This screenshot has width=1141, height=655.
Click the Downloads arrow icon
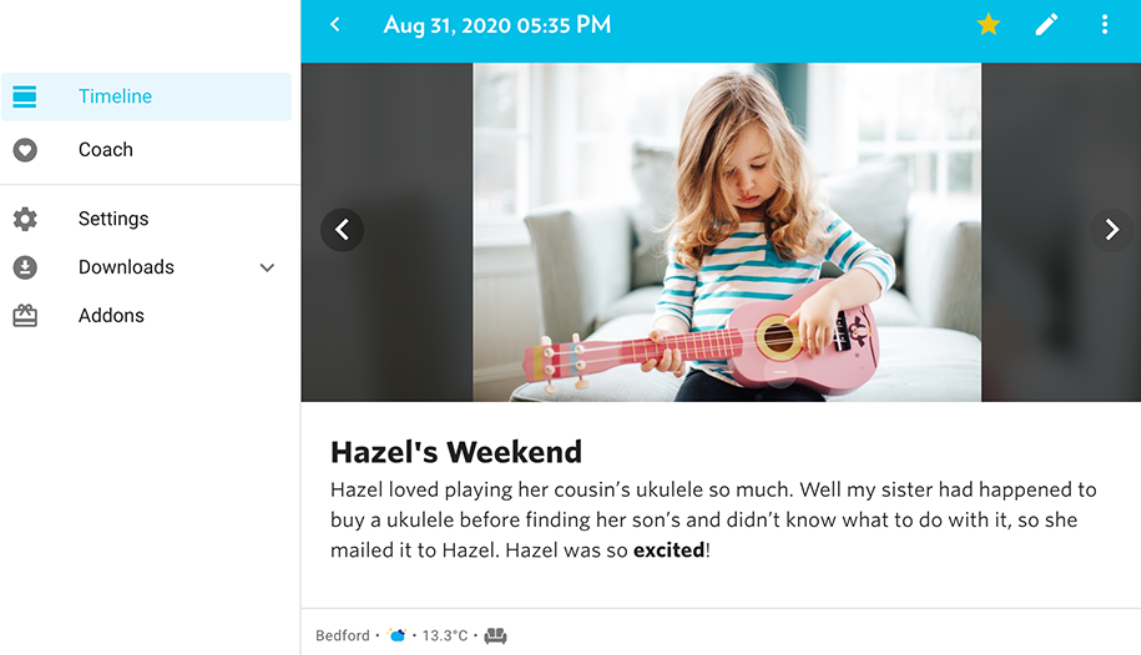25,267
